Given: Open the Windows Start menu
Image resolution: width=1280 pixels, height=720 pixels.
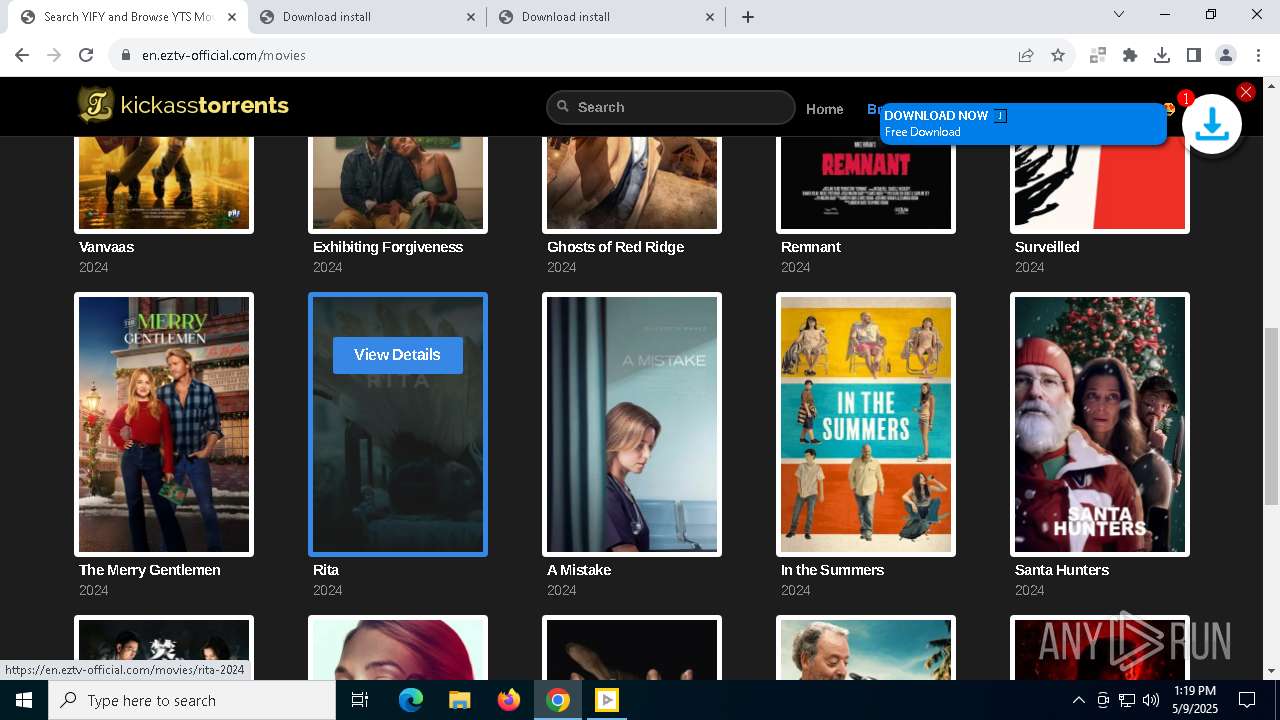Looking at the screenshot, I should 24,700.
